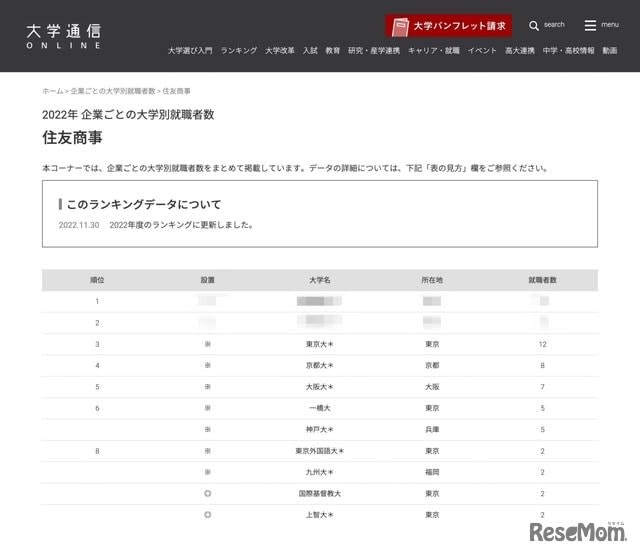The image size is (640, 555).
Task: Click the 京都 location cell
Action: click(432, 366)
